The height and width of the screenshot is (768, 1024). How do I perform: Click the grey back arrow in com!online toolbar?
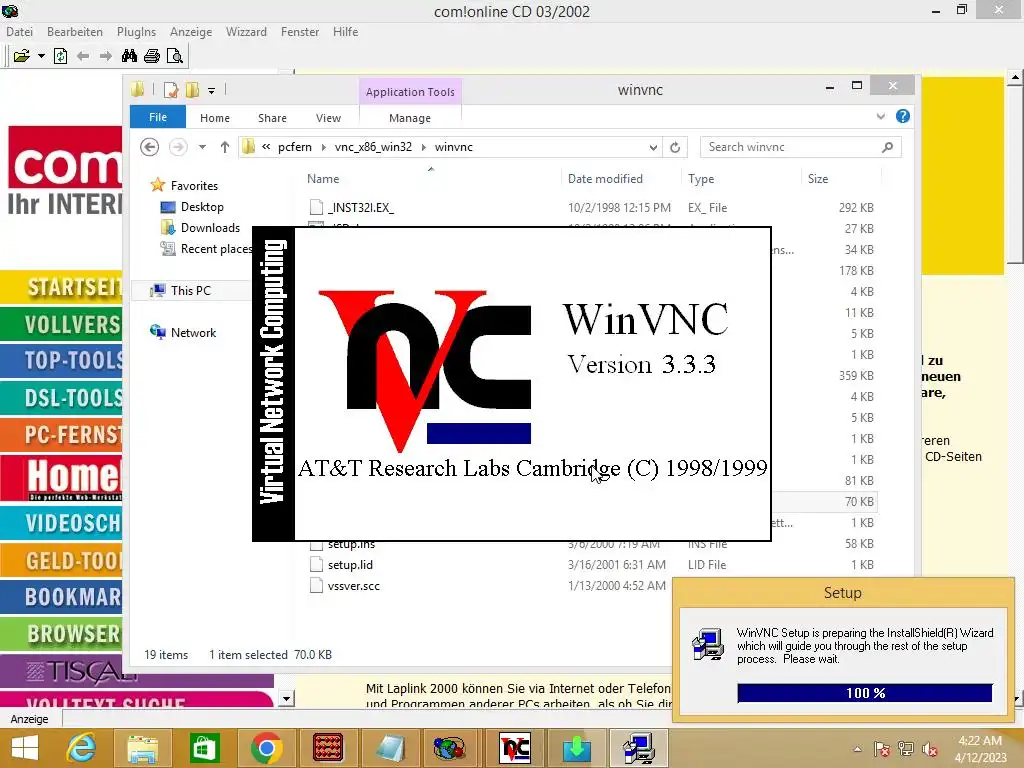83,56
